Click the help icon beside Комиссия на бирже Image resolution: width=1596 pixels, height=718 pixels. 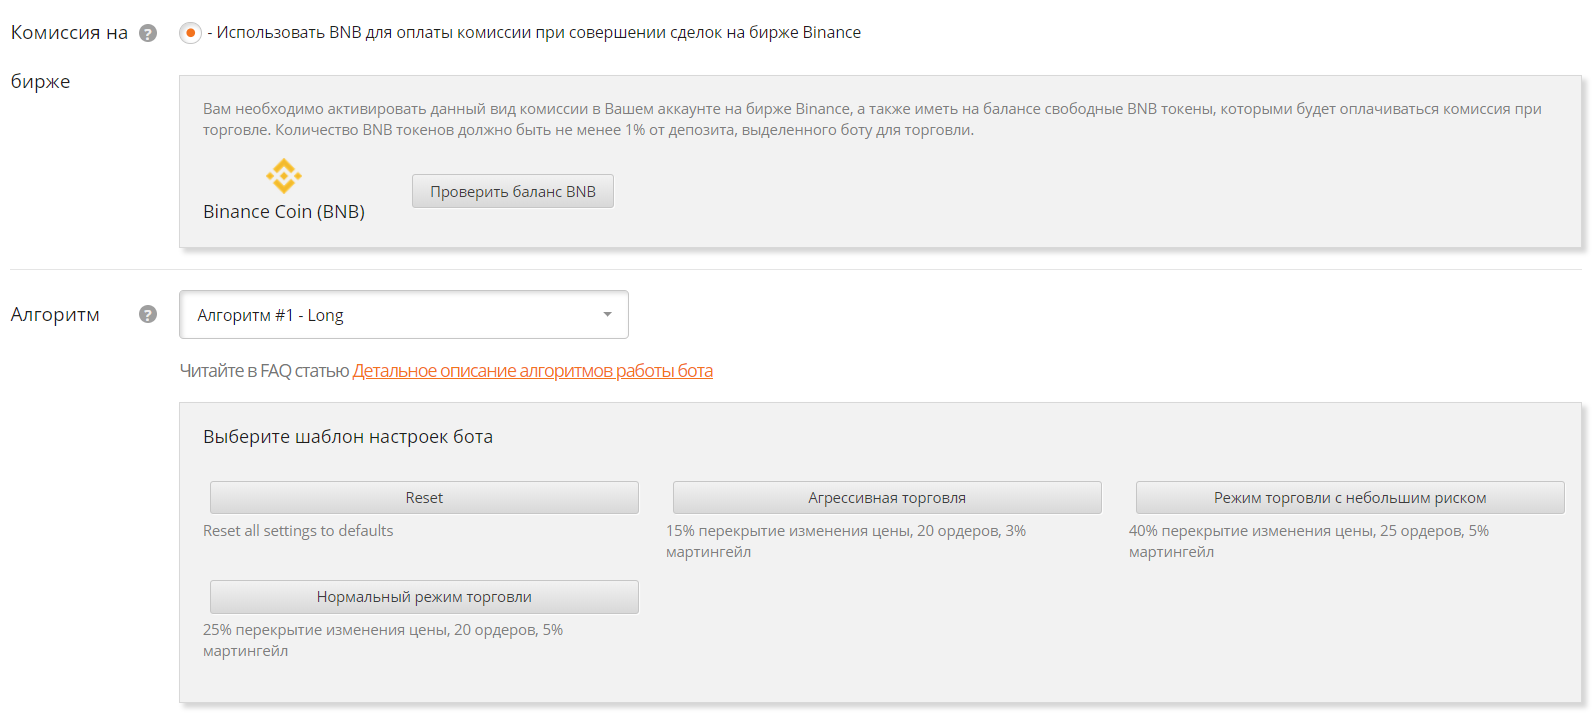pyautogui.click(x=148, y=33)
